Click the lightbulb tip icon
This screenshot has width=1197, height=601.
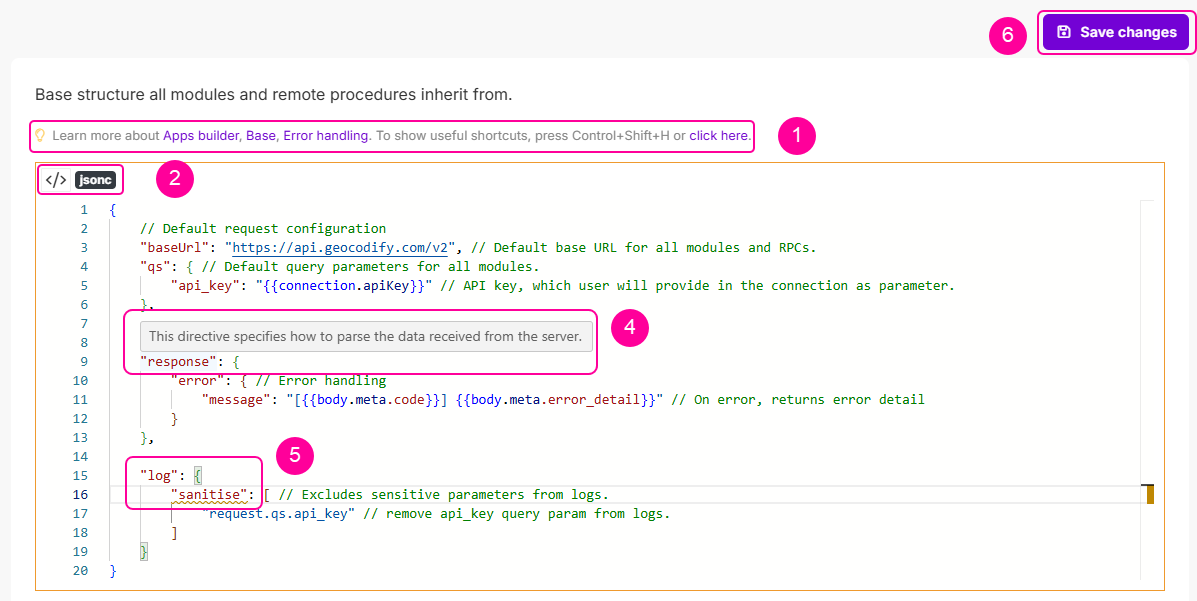[40, 135]
